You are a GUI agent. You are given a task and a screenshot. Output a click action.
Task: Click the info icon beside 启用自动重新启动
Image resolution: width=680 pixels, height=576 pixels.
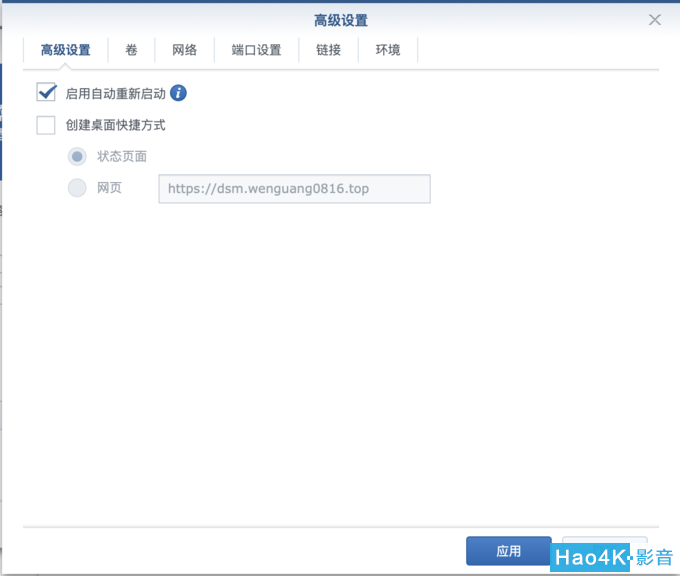(178, 93)
